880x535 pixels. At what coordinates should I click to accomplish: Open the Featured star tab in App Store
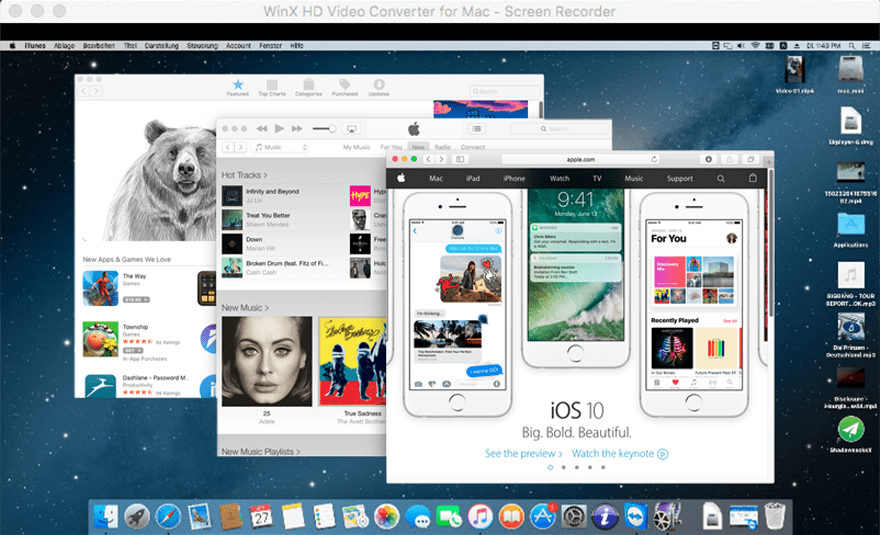click(x=238, y=87)
